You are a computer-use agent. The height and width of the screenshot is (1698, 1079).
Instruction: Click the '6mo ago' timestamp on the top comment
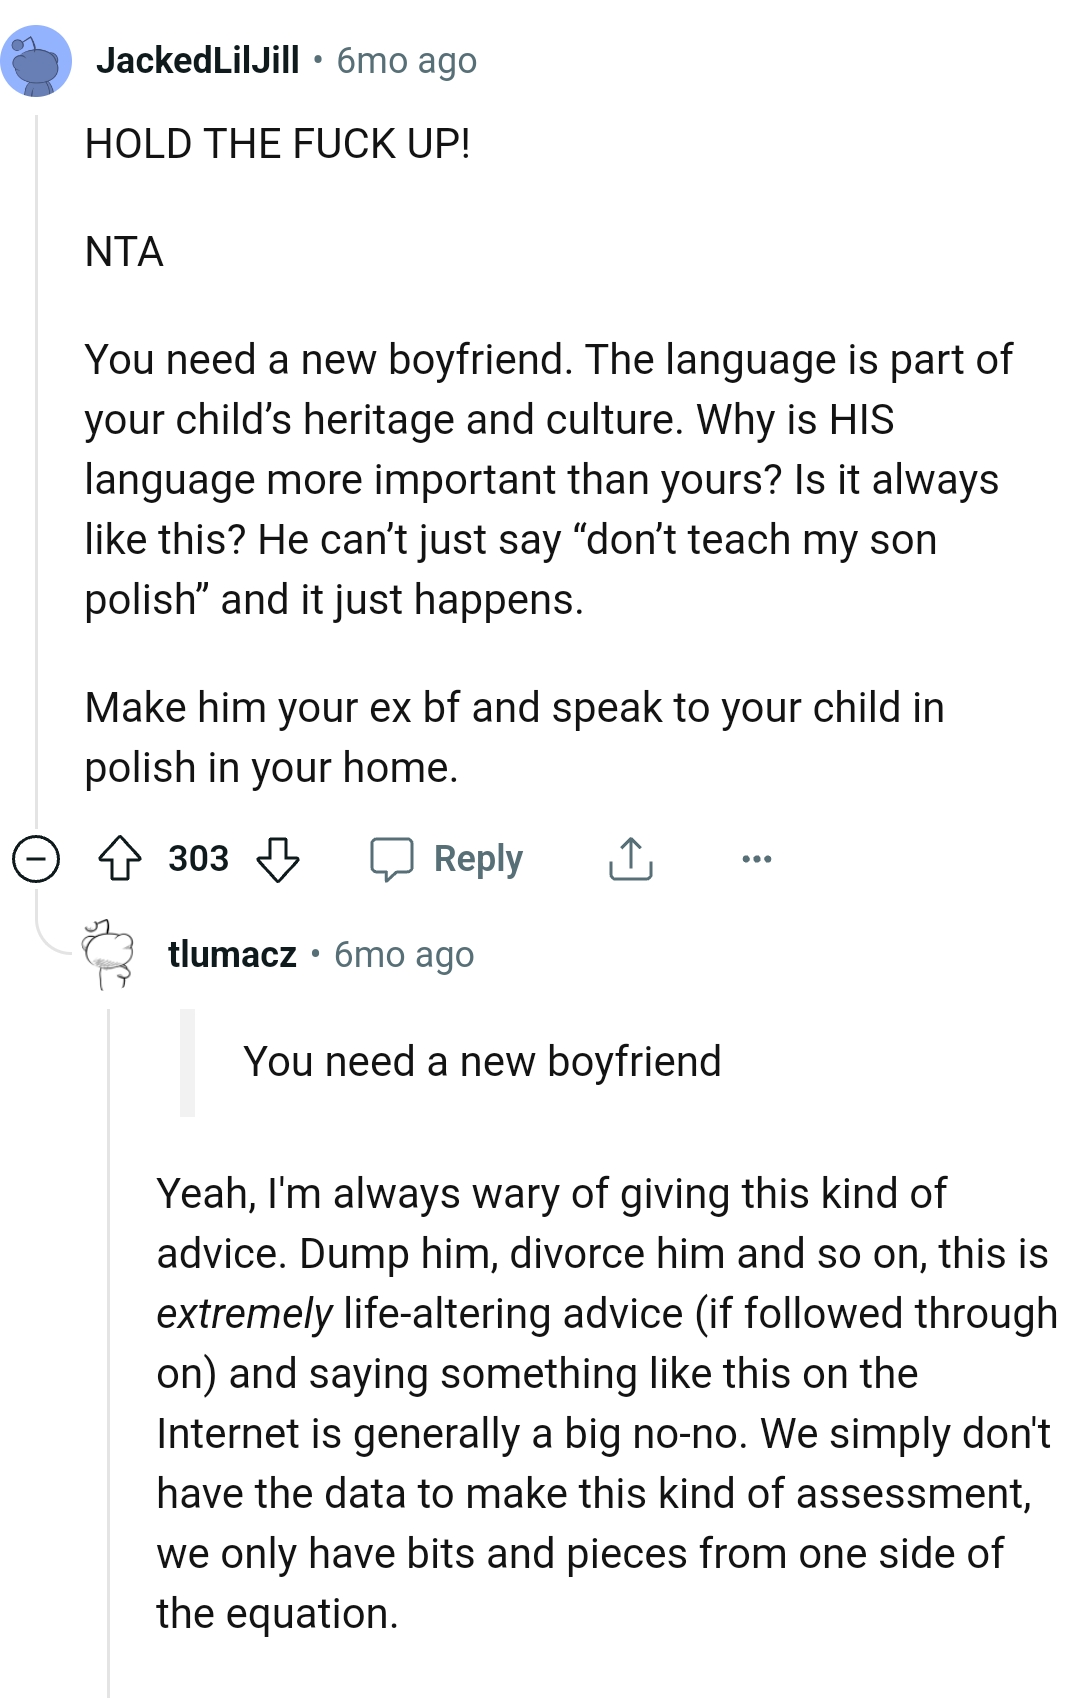405,61
